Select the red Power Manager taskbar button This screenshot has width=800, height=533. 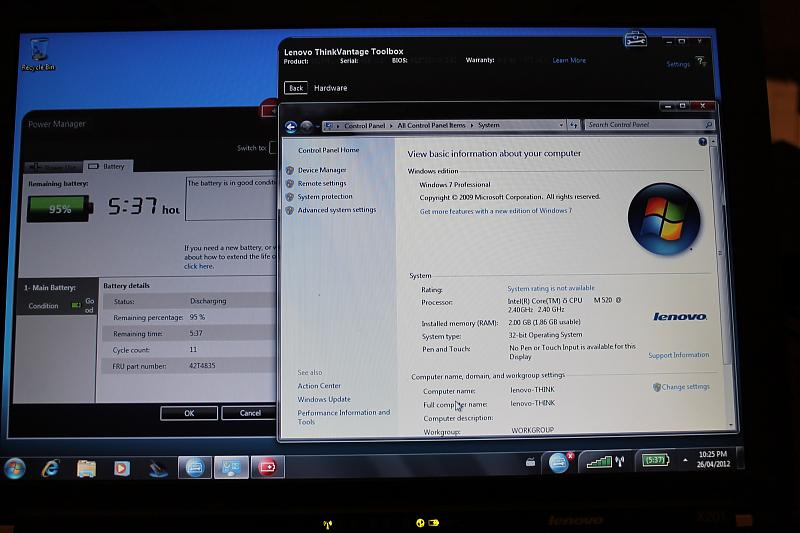(x=267, y=467)
